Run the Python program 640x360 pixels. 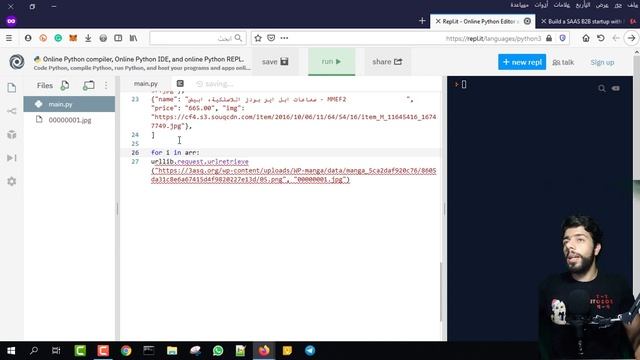point(331,62)
